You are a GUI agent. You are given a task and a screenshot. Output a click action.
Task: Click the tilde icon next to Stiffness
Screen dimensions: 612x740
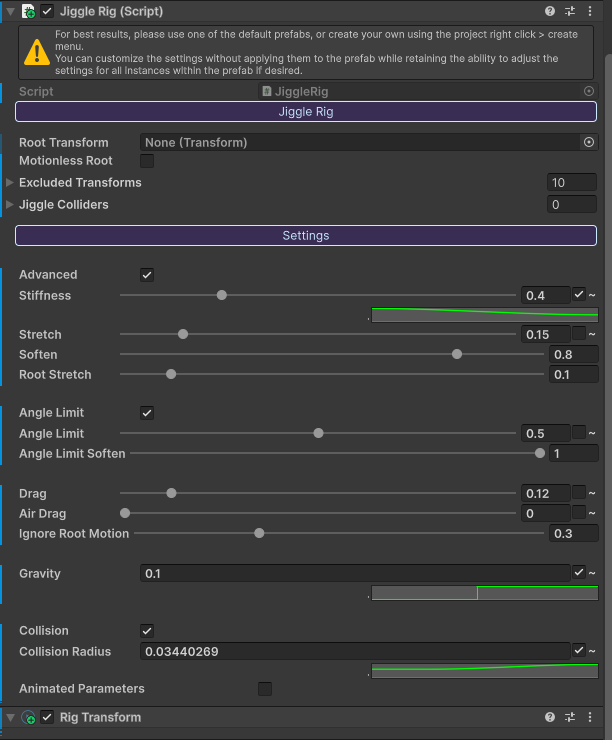click(x=592, y=295)
